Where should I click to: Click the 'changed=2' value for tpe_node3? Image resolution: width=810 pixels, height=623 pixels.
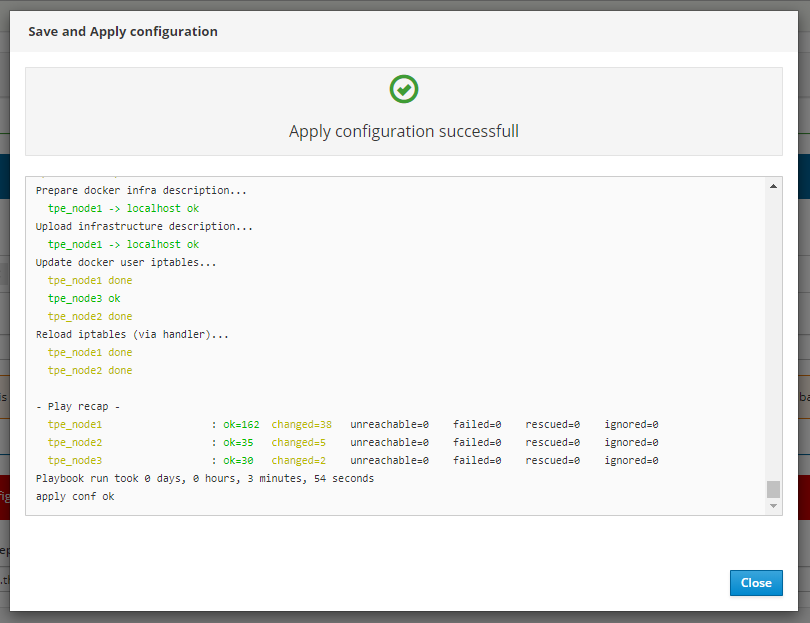tap(298, 460)
